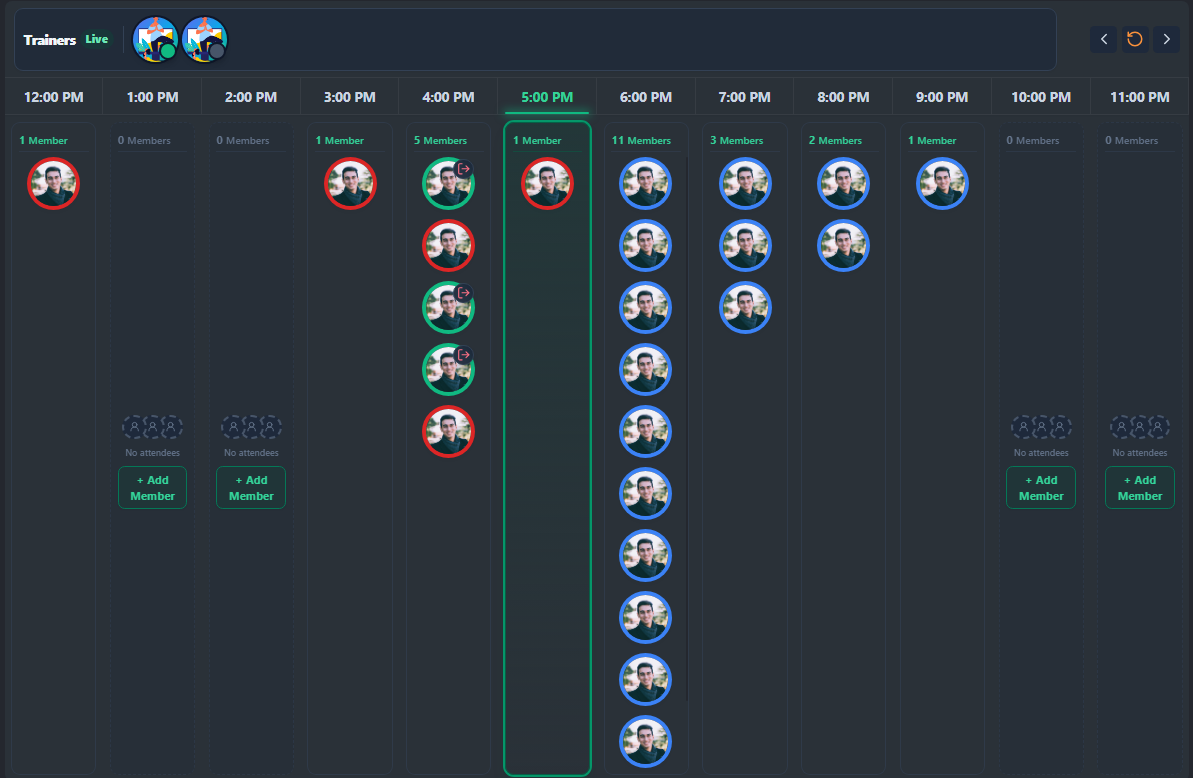Screen dimensions: 1193x778
Task: Go to the next time range
Action: (x=1166, y=39)
